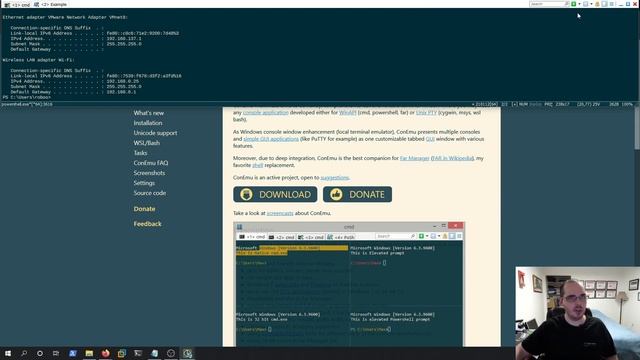The height and width of the screenshot is (360, 640).
Task: Follow the Far Manager hyperlink
Action: click(x=414, y=158)
